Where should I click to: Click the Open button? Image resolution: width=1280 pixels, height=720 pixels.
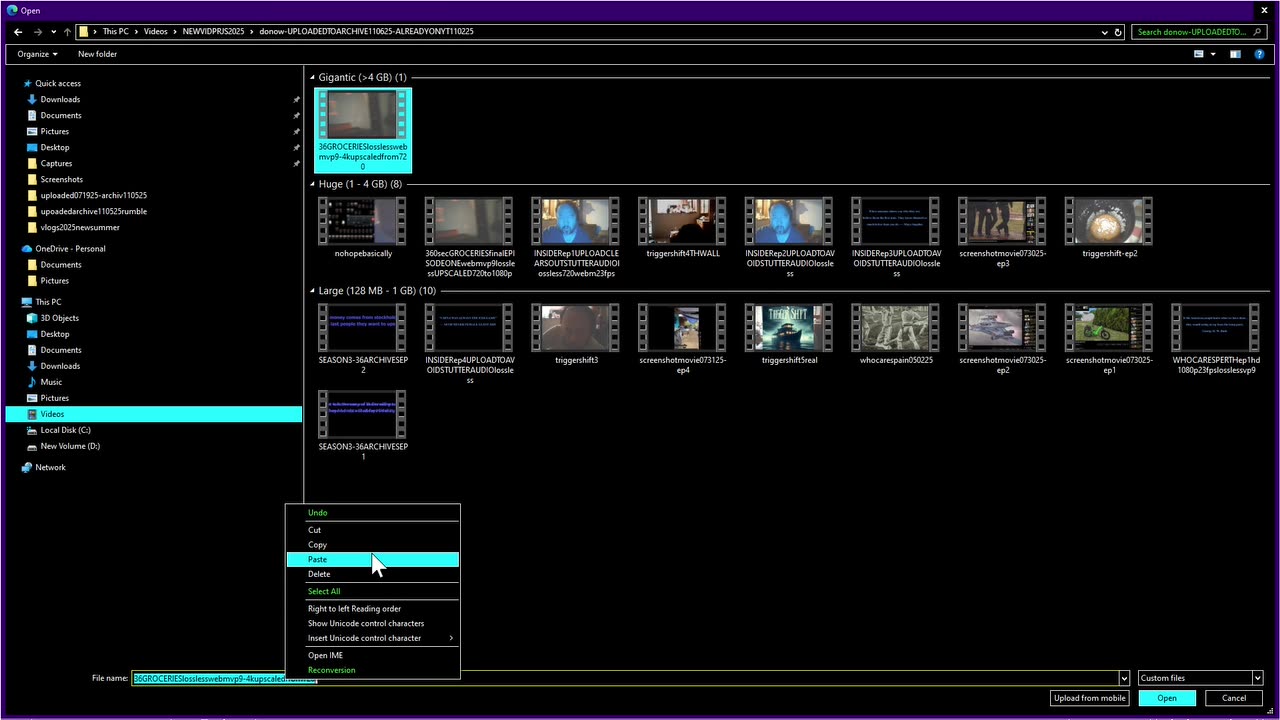click(x=1166, y=698)
